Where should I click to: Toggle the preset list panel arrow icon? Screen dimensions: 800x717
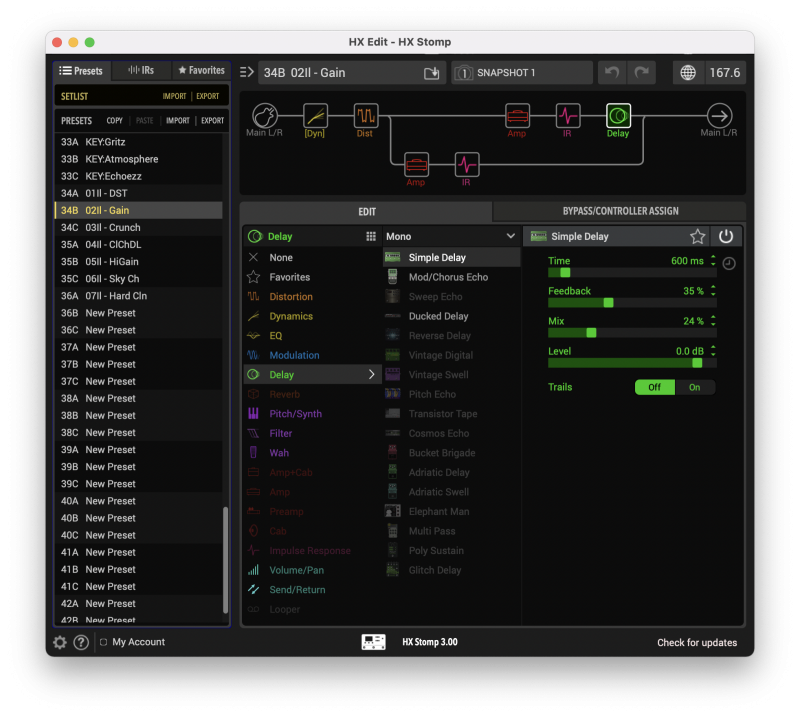point(246,72)
